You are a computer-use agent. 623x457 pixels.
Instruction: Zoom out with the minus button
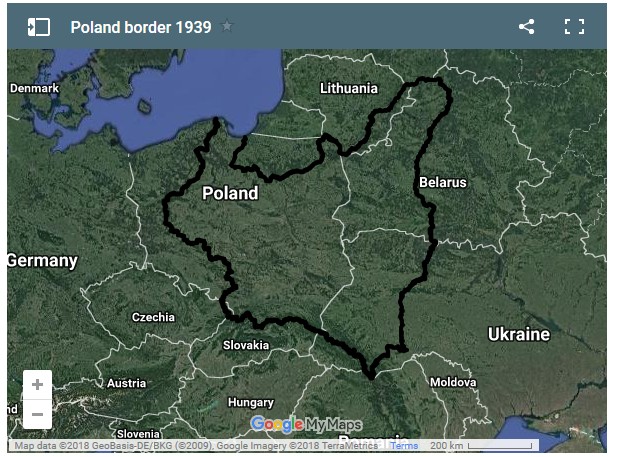[x=37, y=413]
